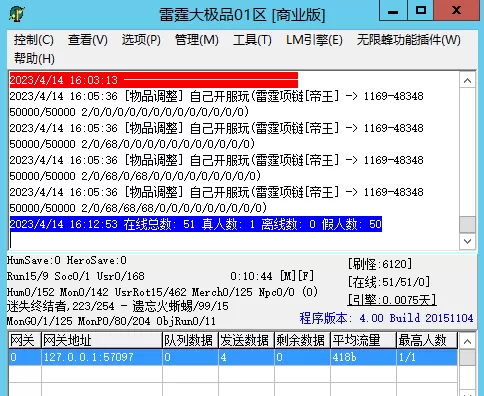Viewport: 484px width, 396px height.
Task: Click 程序版本: 4.00 Build 20151104 text
Action: pyautogui.click(x=386, y=318)
